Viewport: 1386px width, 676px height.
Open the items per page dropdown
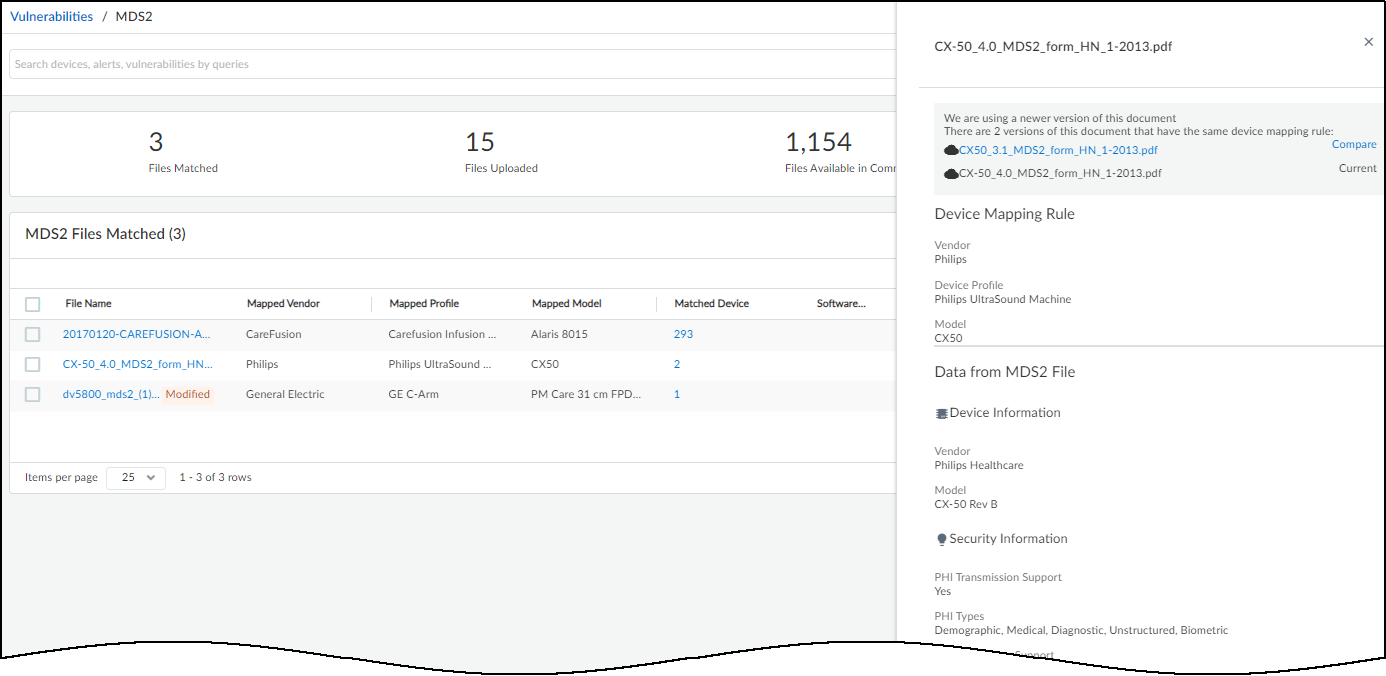[137, 478]
